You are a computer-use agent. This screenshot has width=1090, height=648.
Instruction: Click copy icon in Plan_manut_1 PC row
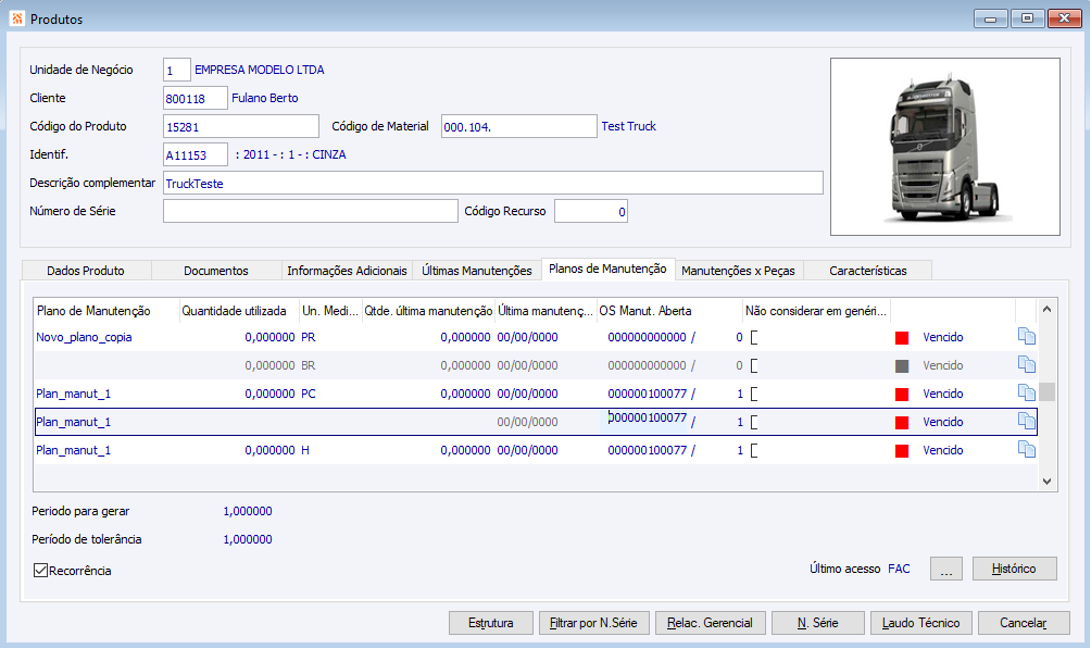(x=1027, y=393)
